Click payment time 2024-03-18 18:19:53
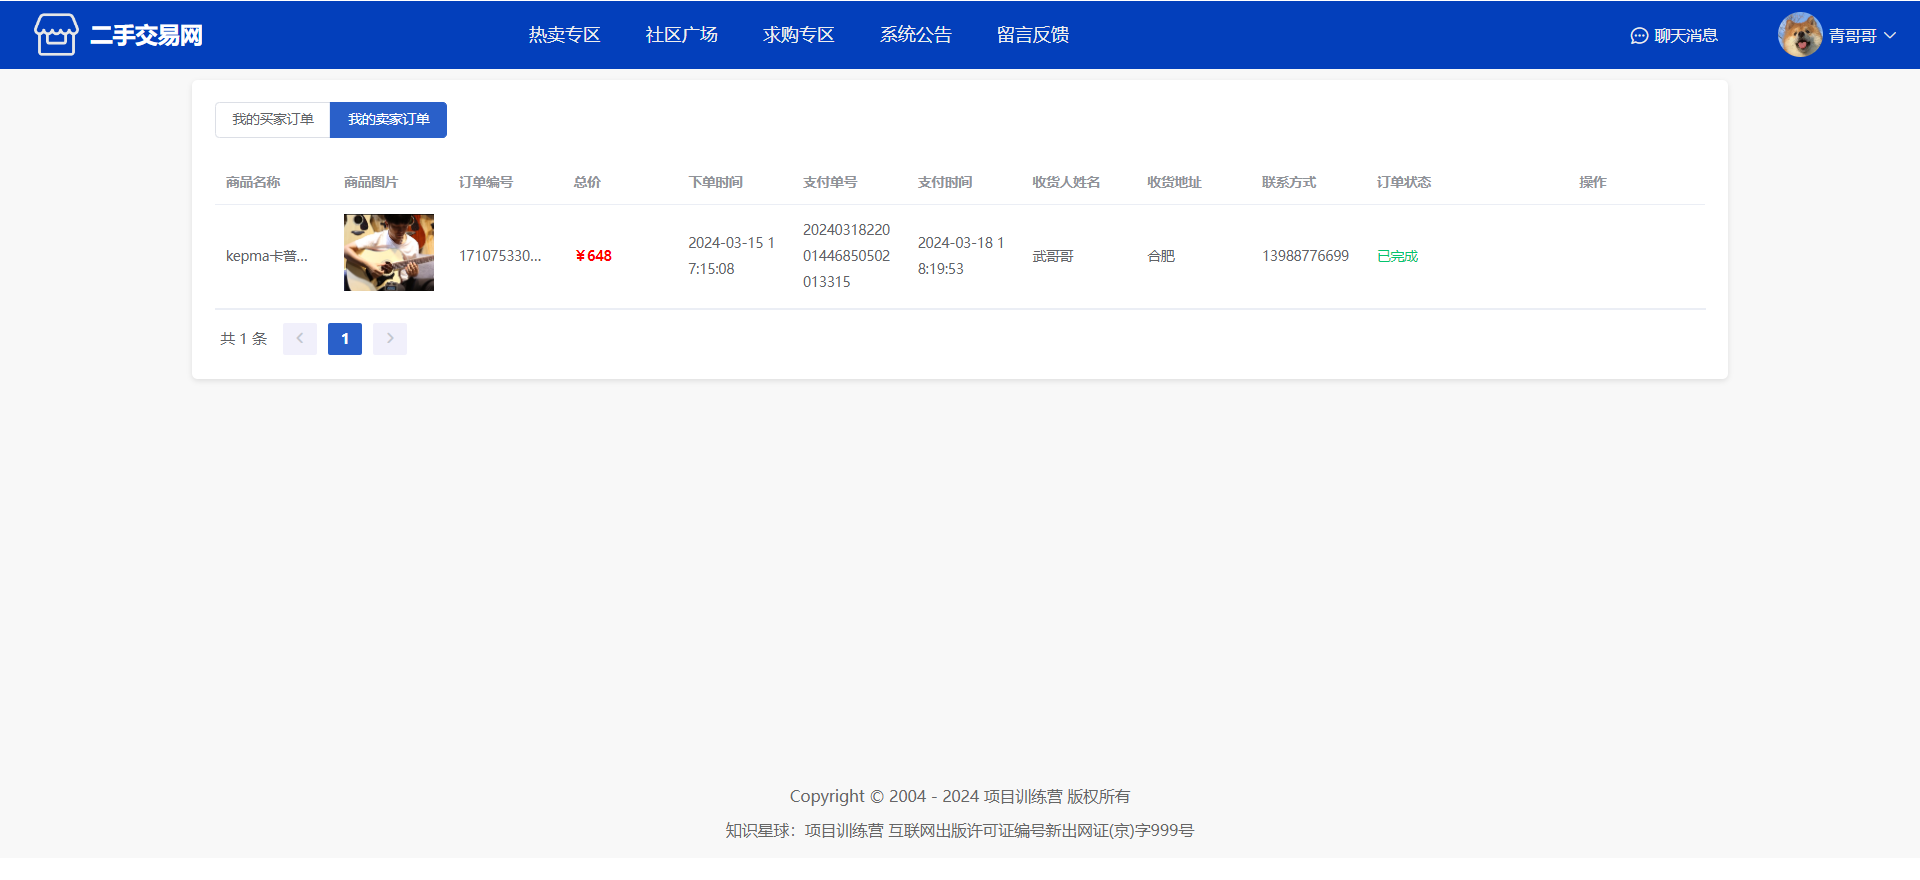Screen dimensions: 1920x880 961,256
